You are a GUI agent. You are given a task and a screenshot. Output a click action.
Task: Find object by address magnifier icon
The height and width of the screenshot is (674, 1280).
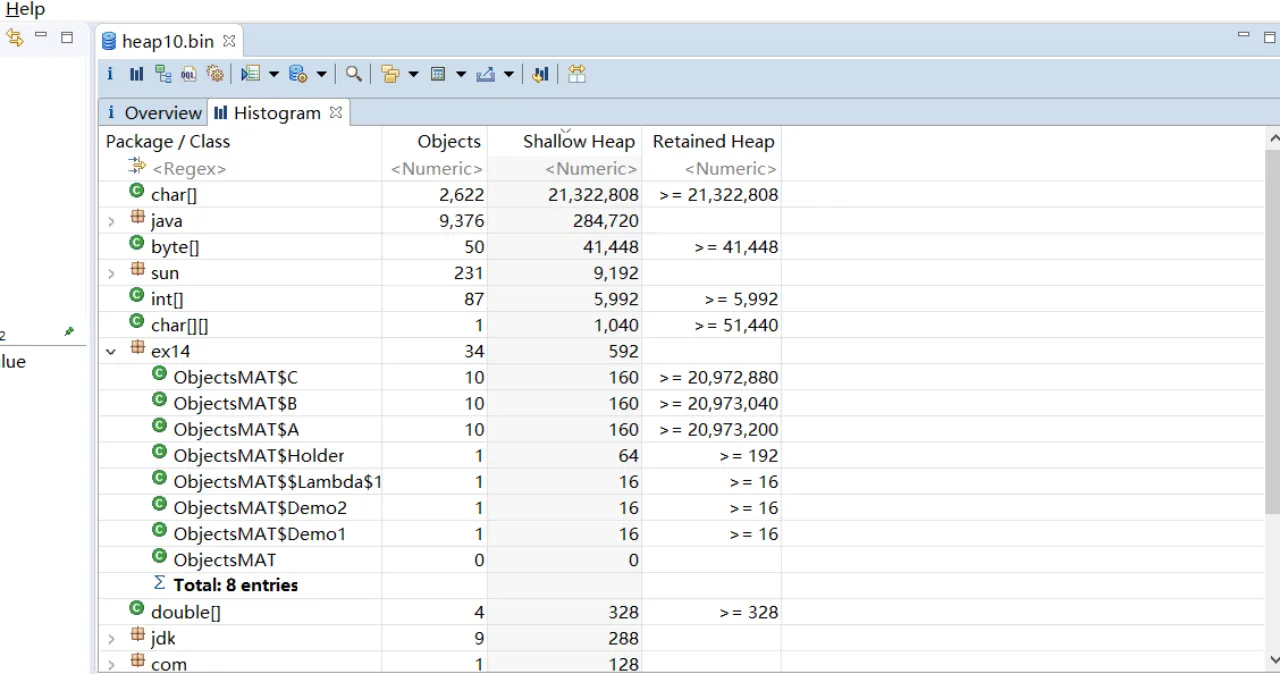[354, 74]
